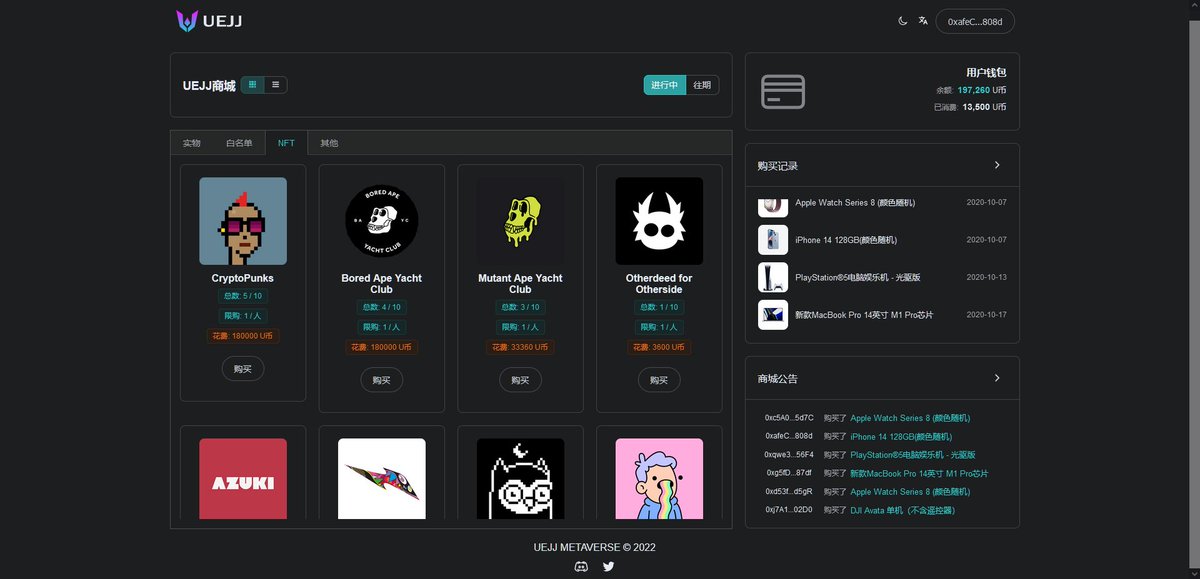Viewport: 1200px width, 579px height.
Task: Click address 0xqwe3...56F4 in announcements
Action: click(789, 455)
